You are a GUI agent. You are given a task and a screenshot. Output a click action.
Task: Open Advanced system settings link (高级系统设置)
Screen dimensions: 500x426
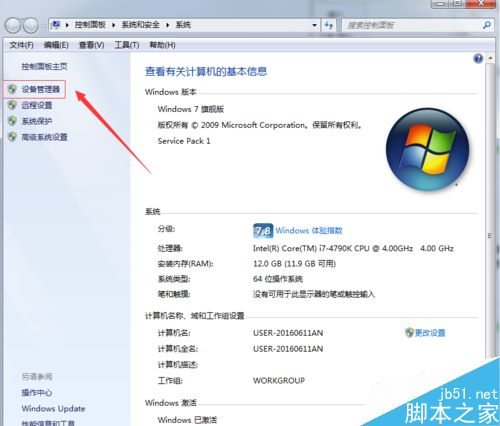pyautogui.click(x=45, y=137)
